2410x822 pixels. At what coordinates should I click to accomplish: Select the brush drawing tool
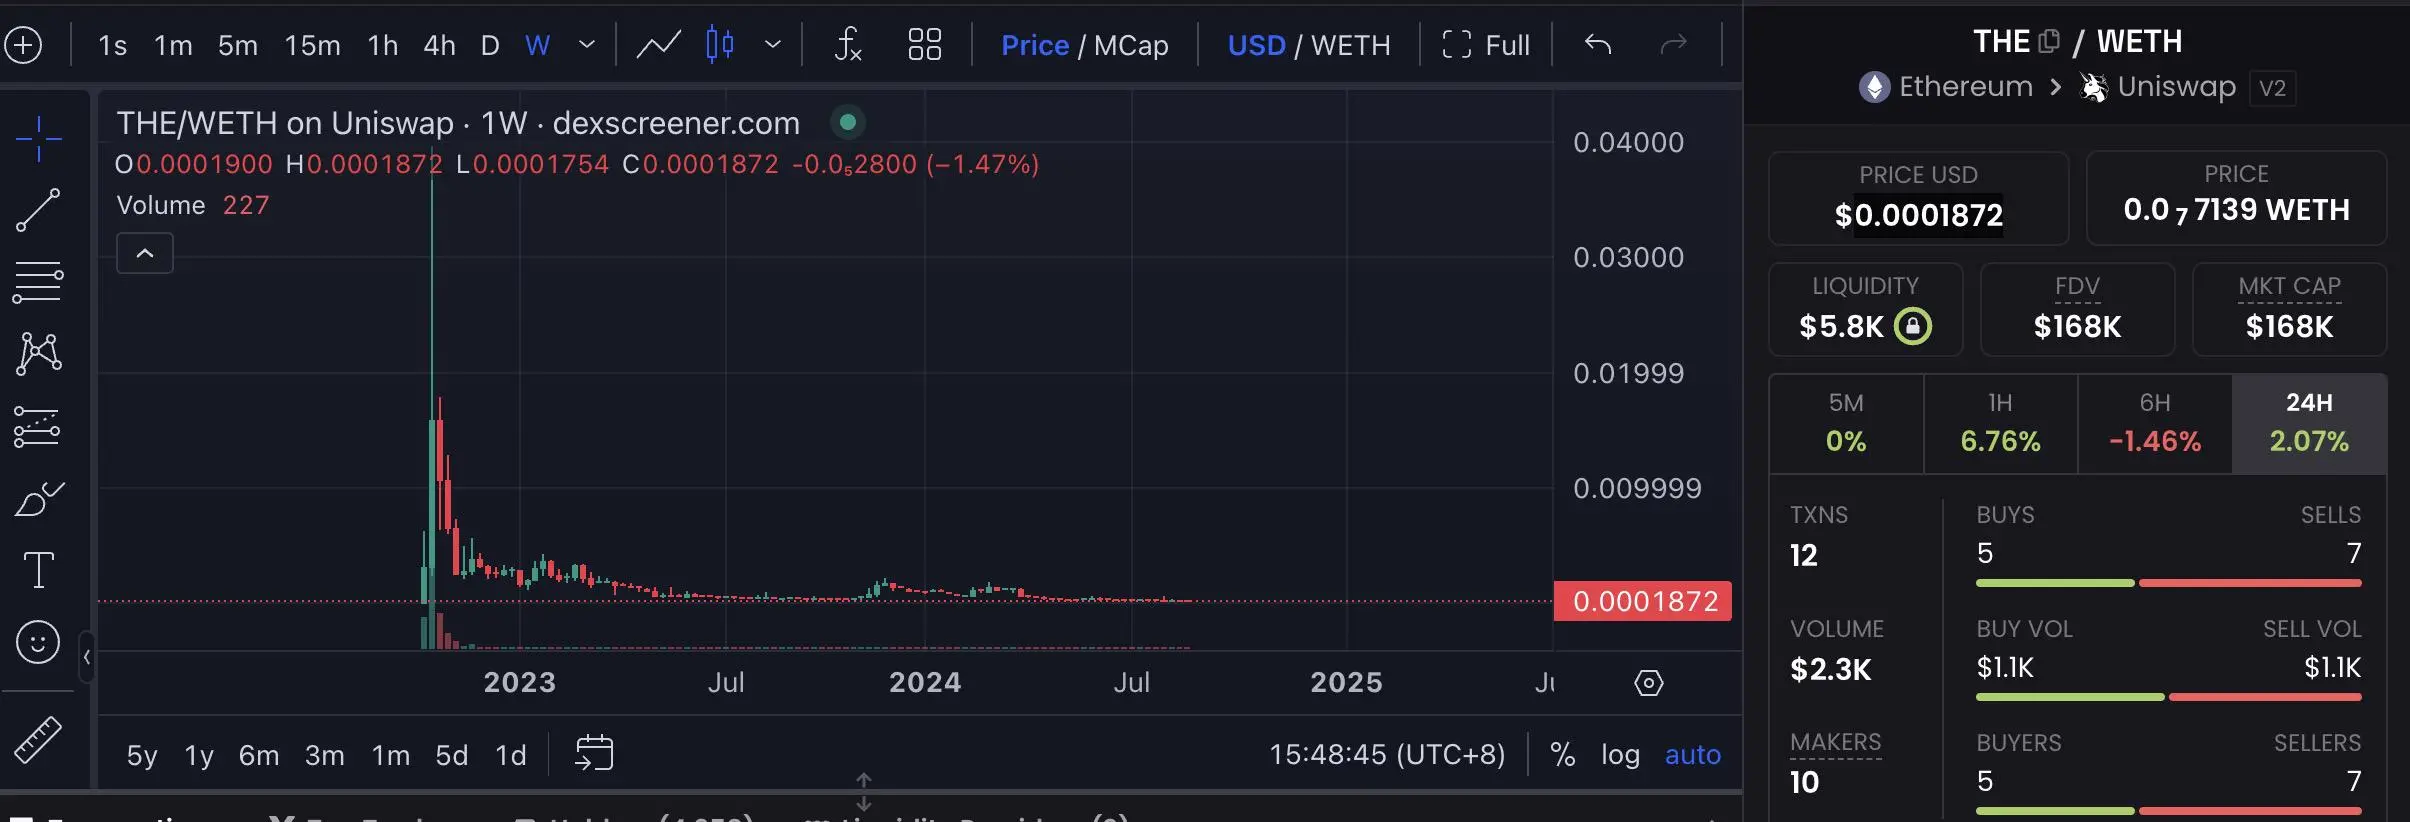click(39, 498)
